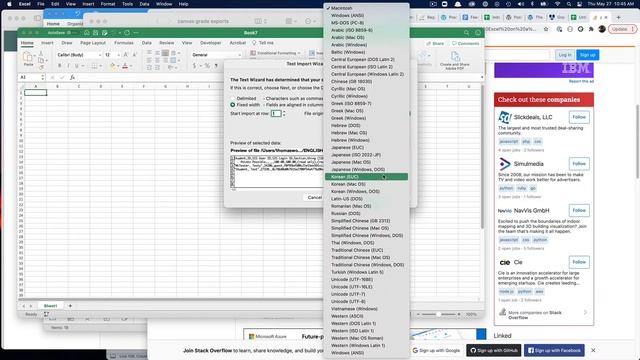Open the Name Box A1 dropdown
The height and width of the screenshot is (360, 640).
point(42,77)
